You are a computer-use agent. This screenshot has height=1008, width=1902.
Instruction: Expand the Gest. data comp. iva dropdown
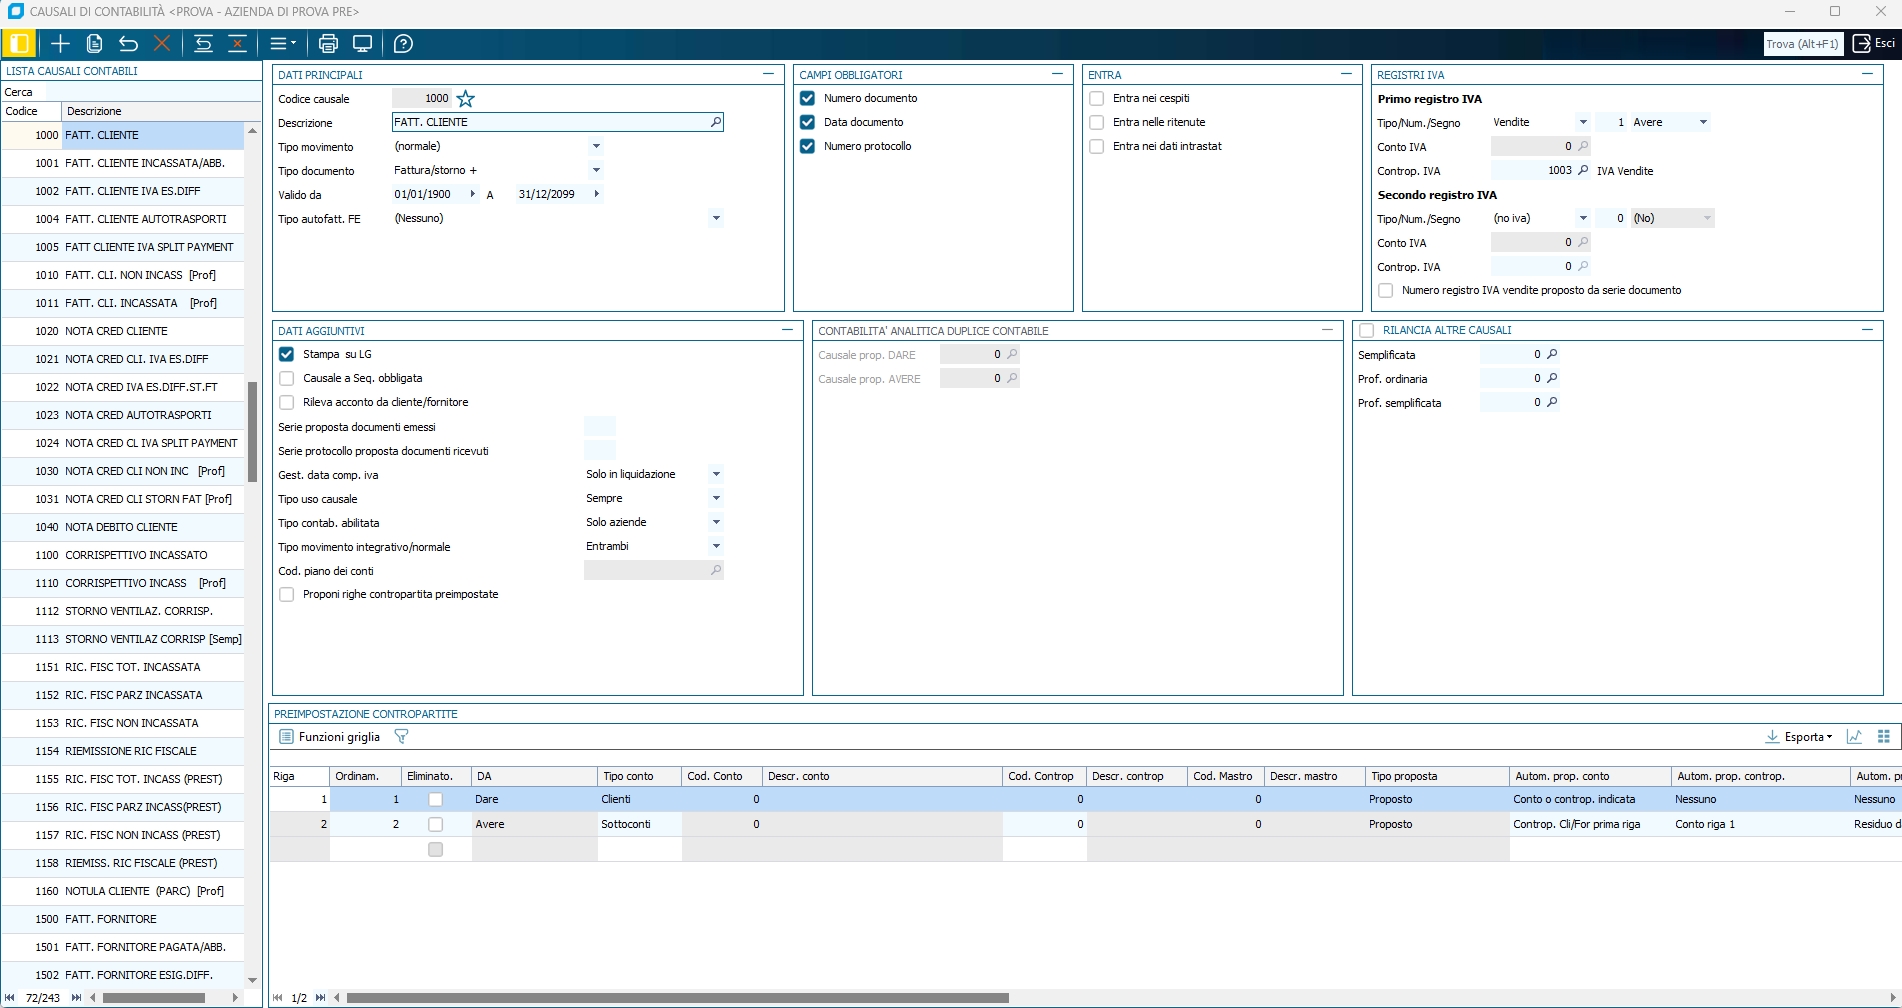point(716,475)
